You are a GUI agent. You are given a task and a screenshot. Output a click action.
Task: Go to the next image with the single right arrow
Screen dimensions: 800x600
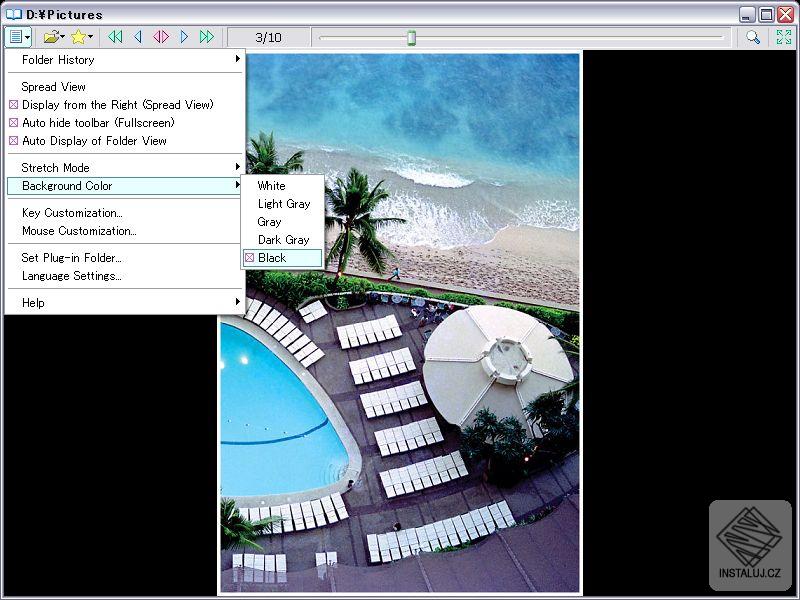tap(184, 37)
